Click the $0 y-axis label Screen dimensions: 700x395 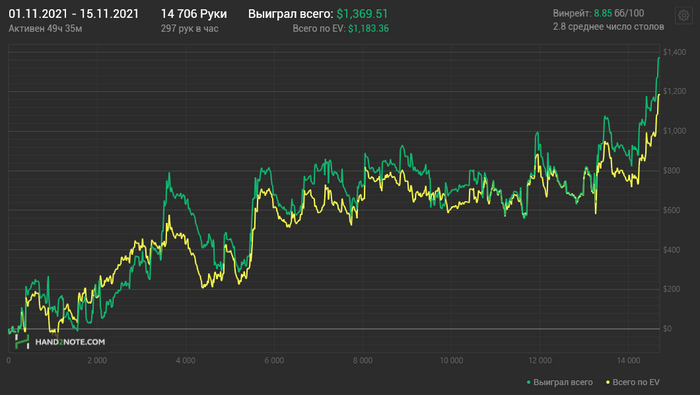pyautogui.click(x=667, y=329)
